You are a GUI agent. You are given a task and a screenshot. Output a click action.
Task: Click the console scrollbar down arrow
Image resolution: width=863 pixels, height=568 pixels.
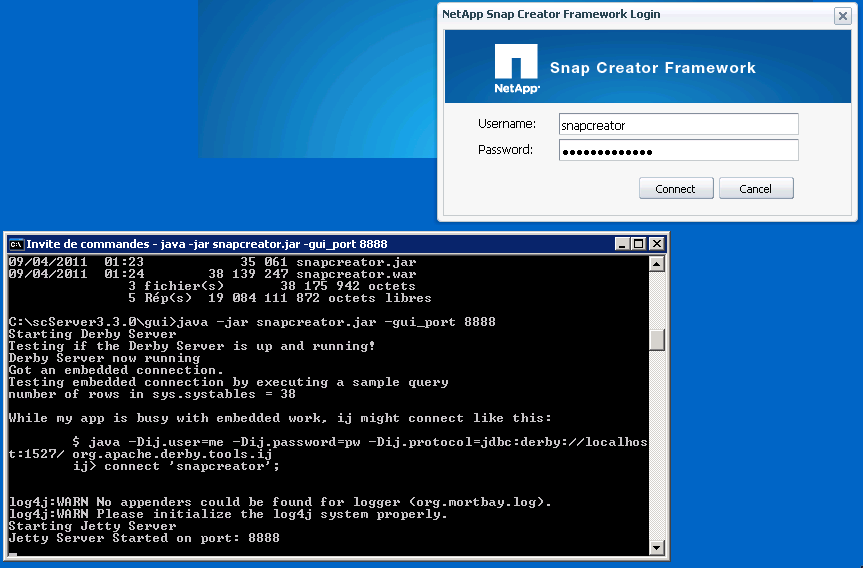pos(656,548)
